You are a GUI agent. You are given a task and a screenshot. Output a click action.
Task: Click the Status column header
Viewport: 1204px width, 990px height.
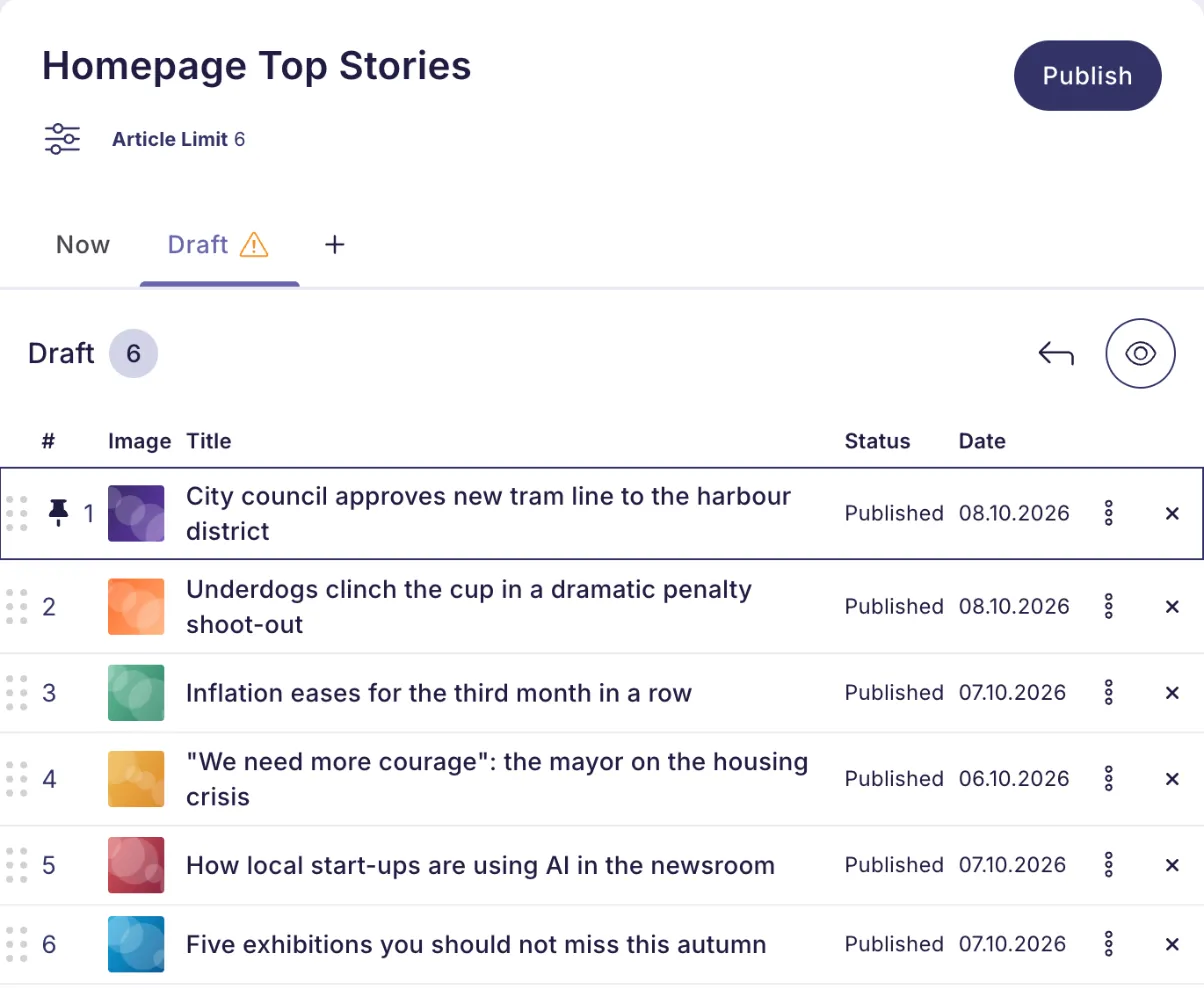[878, 441]
